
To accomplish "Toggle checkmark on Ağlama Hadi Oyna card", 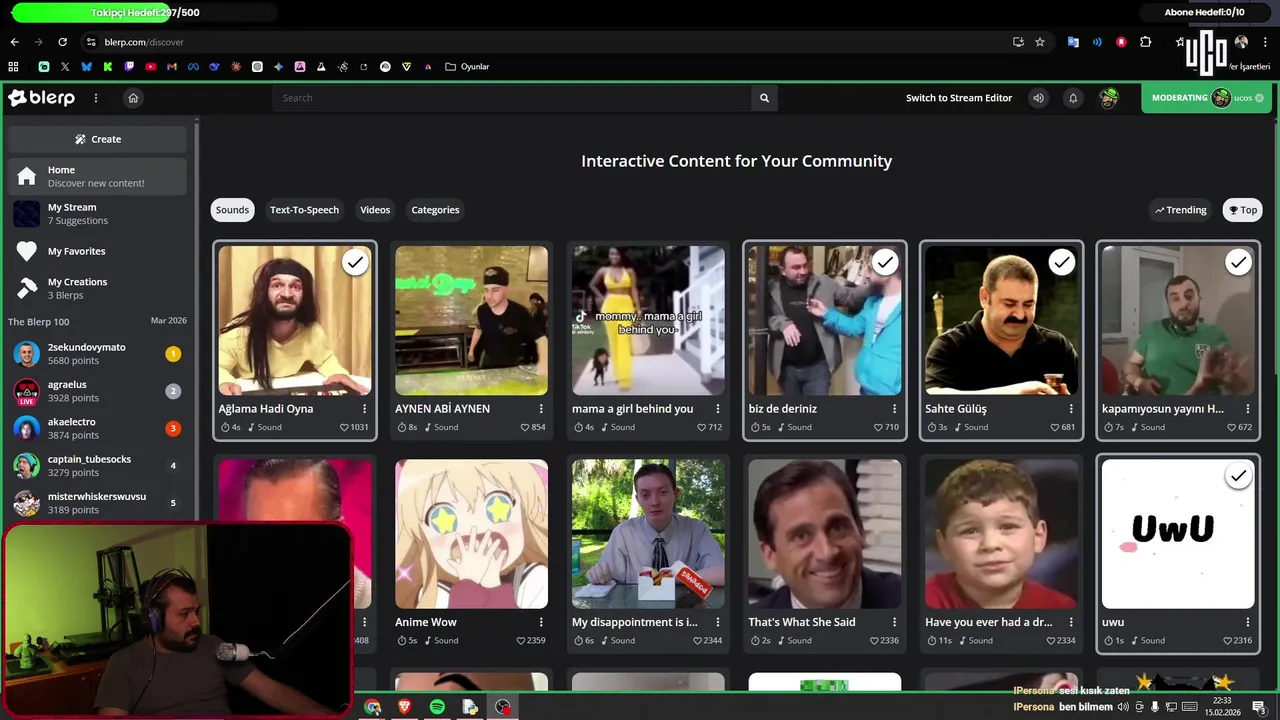I will 355,262.
